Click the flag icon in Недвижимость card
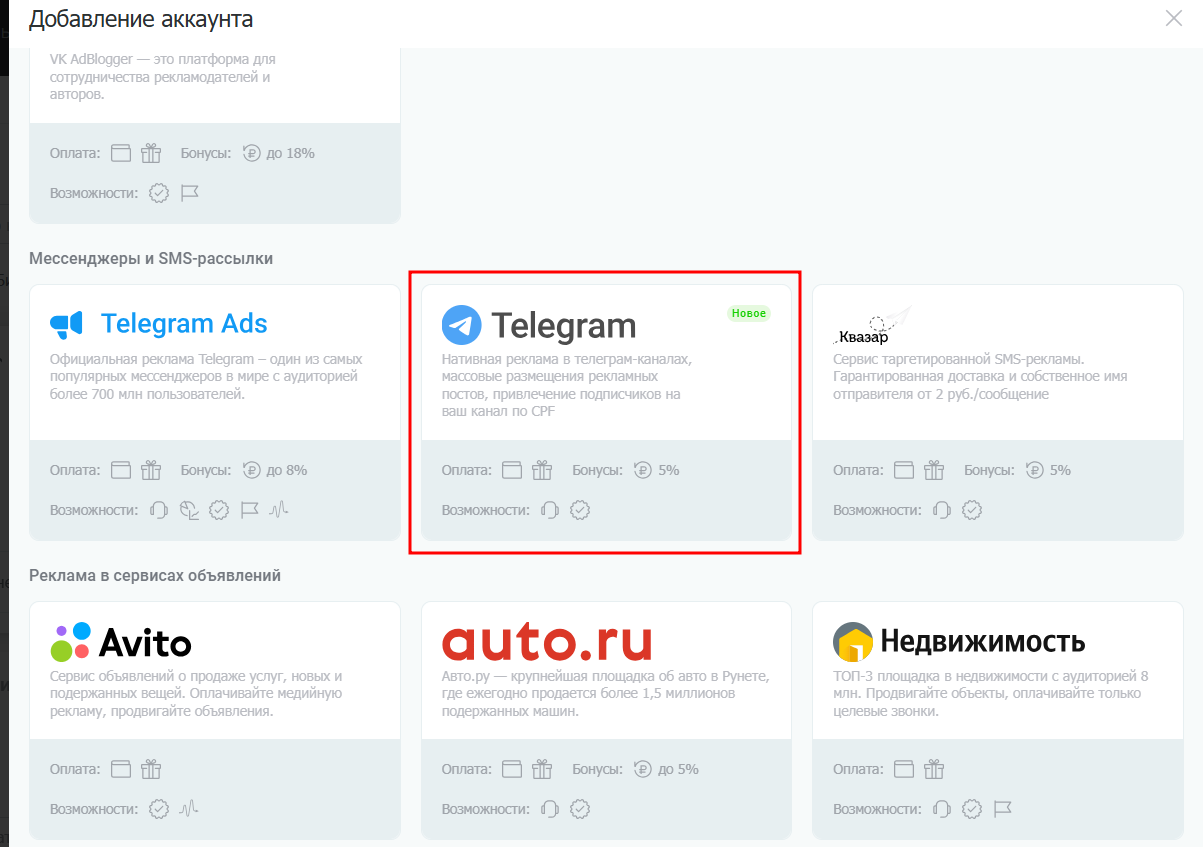The image size is (1203, 847). (x=1003, y=808)
